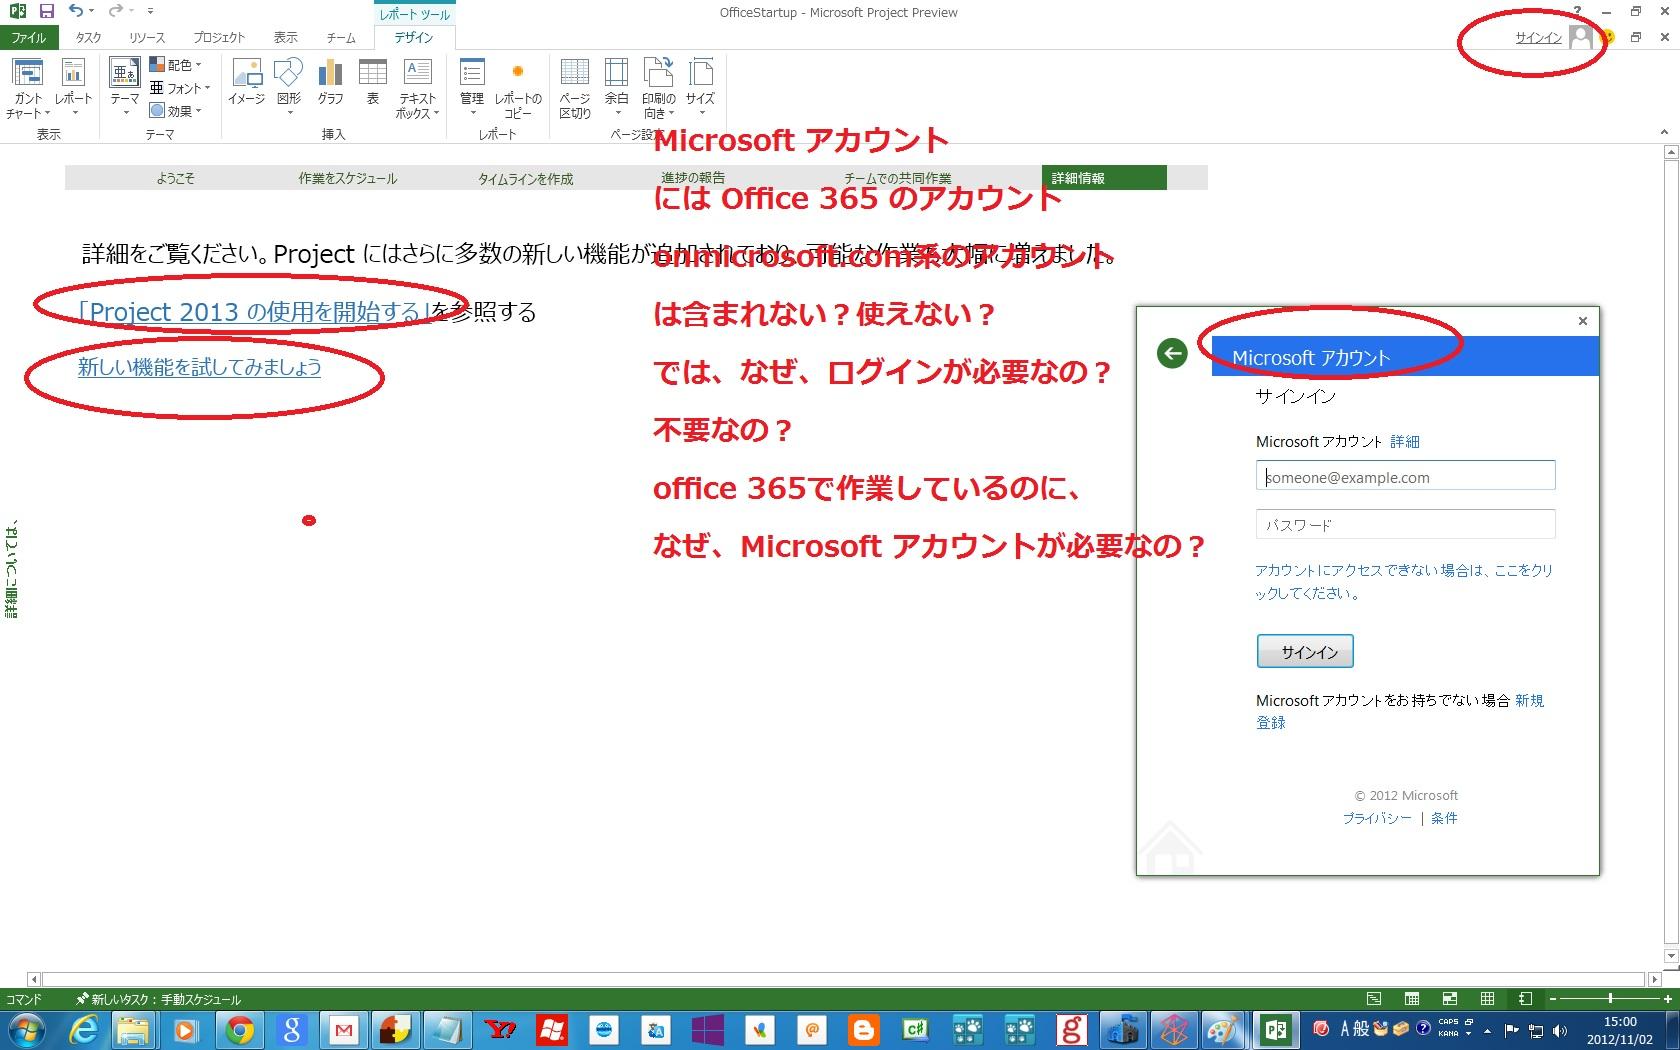Open the Themes (テーマ) gallery

click(x=125, y=88)
